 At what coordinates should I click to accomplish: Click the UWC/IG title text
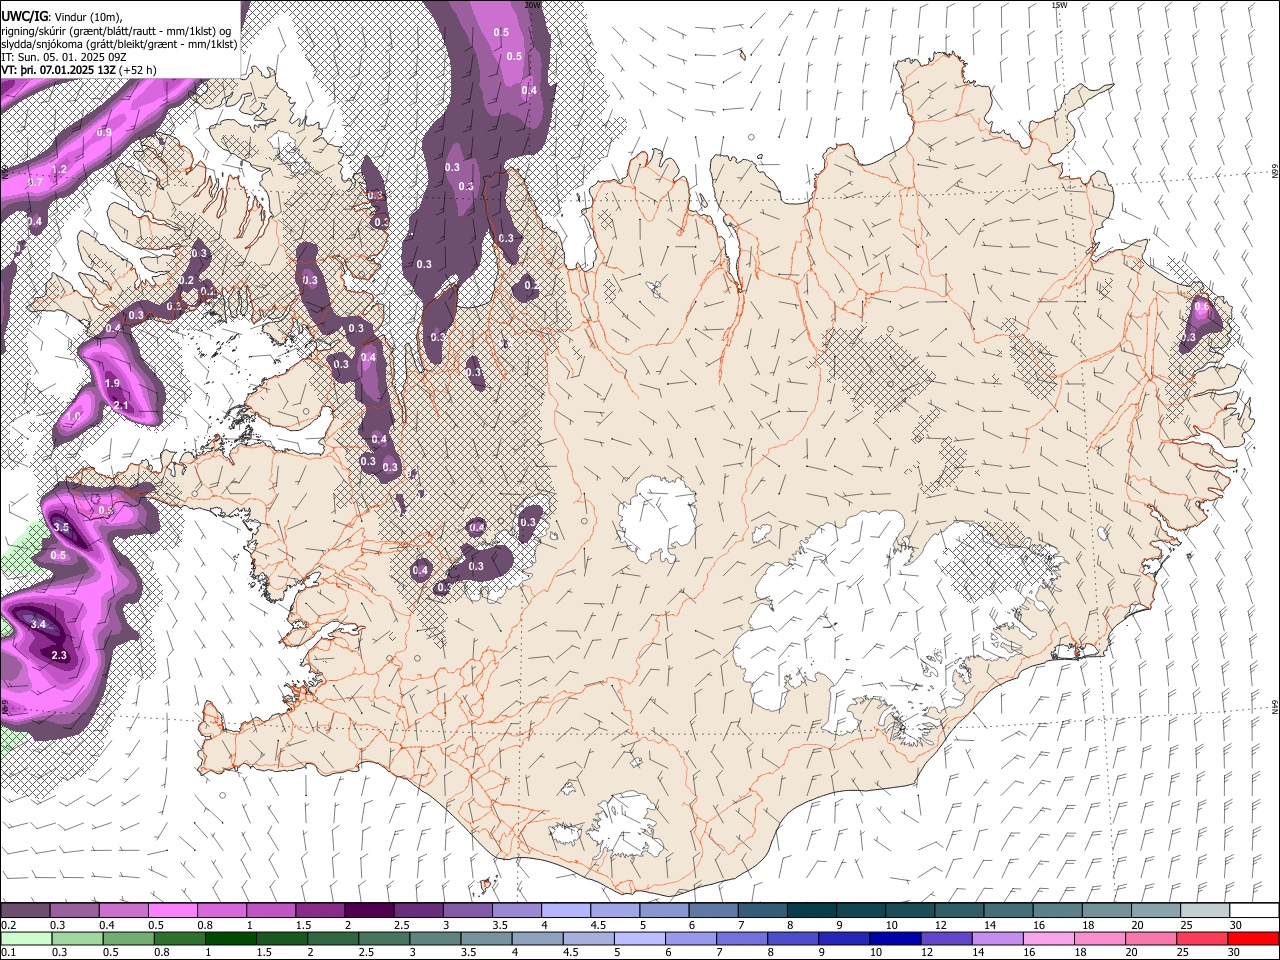(x=25, y=15)
